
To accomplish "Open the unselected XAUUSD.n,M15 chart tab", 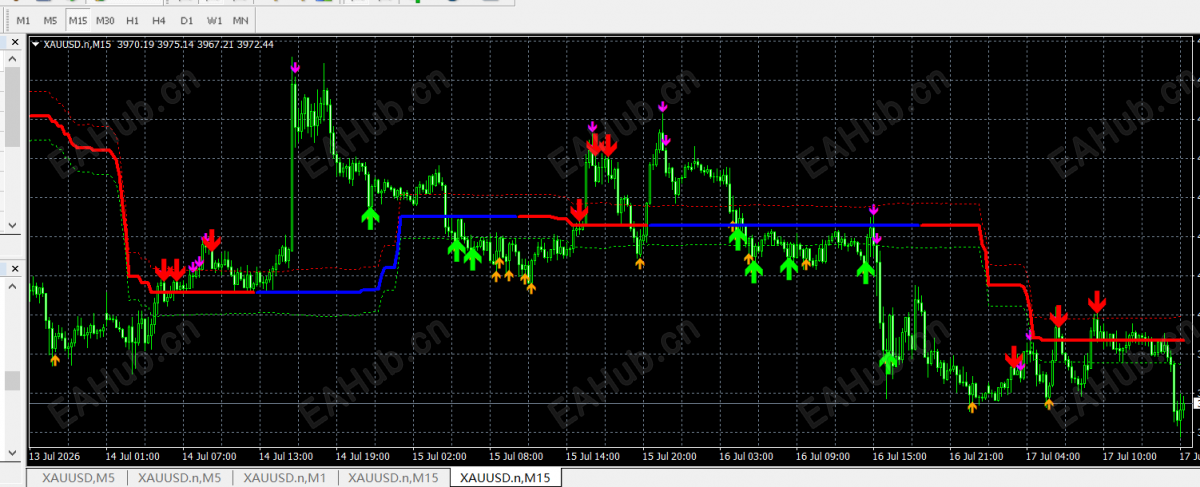I will (393, 478).
